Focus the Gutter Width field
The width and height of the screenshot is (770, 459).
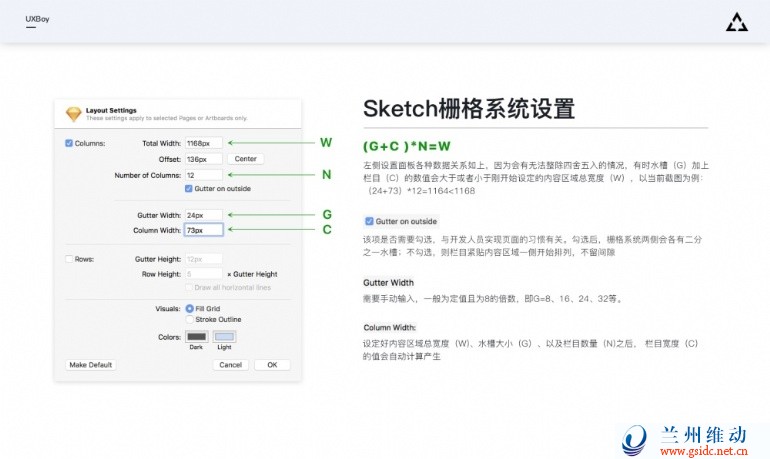[204, 214]
